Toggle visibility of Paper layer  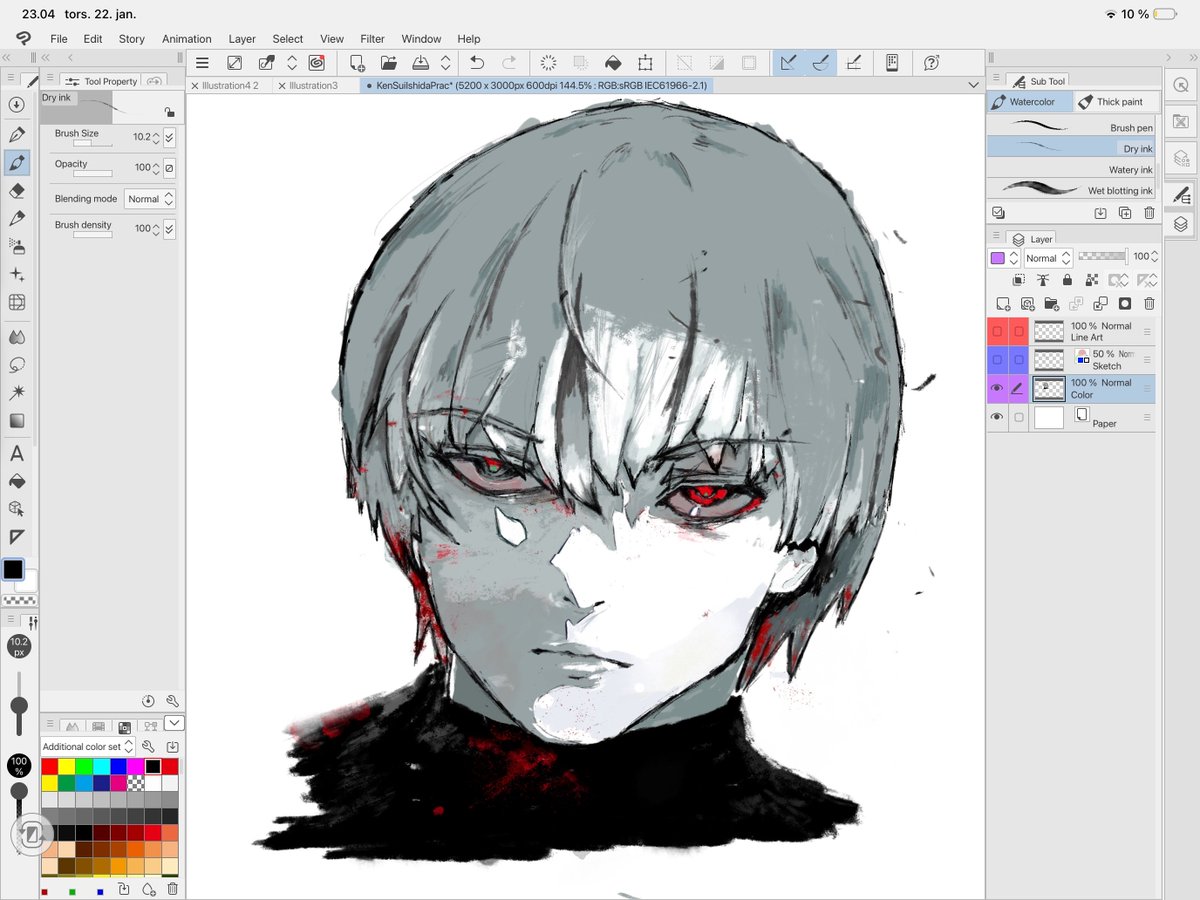996,418
